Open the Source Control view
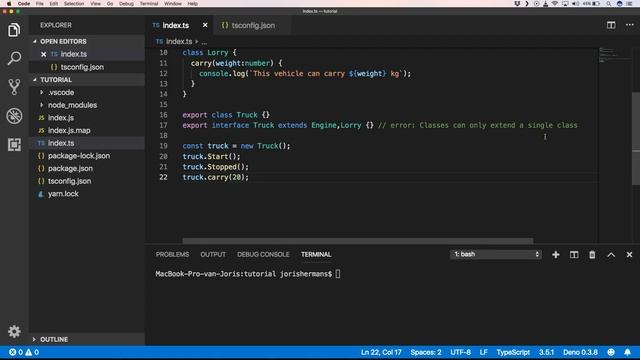640x360 pixels. pyautogui.click(x=14, y=87)
